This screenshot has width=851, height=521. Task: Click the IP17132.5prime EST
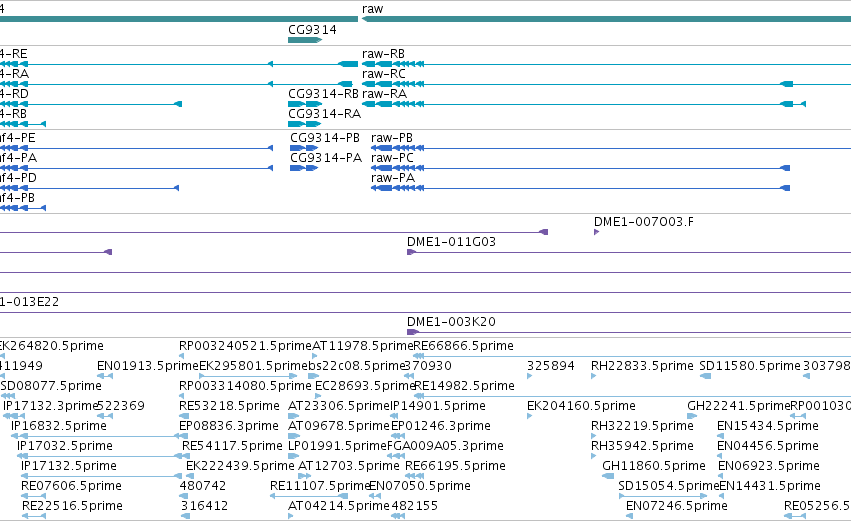tap(68, 466)
